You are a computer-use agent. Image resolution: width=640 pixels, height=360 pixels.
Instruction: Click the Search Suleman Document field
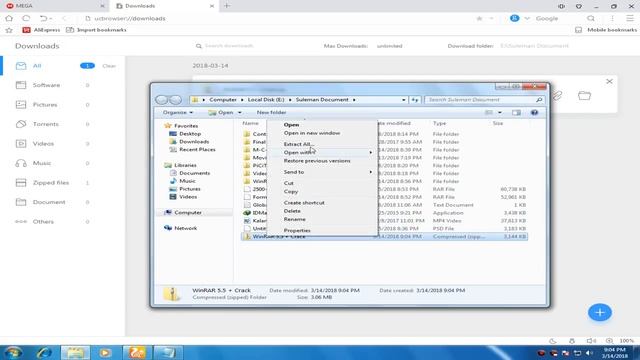click(484, 100)
